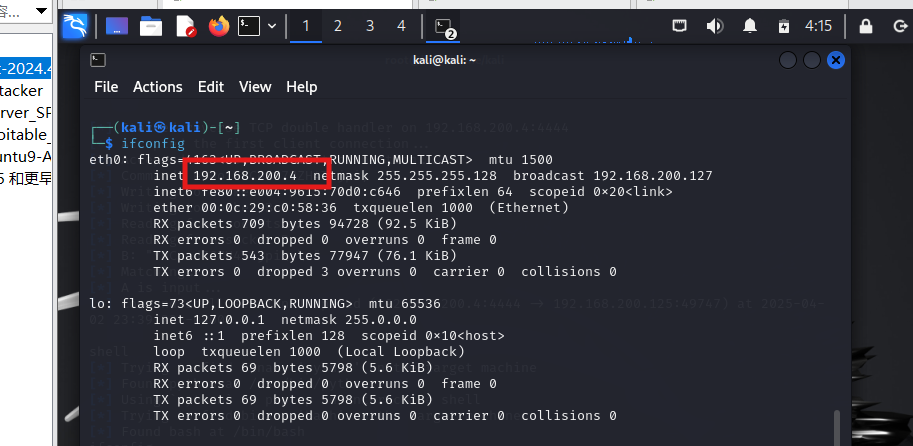Expand the dropdown arrow at top-left

[41, 11]
